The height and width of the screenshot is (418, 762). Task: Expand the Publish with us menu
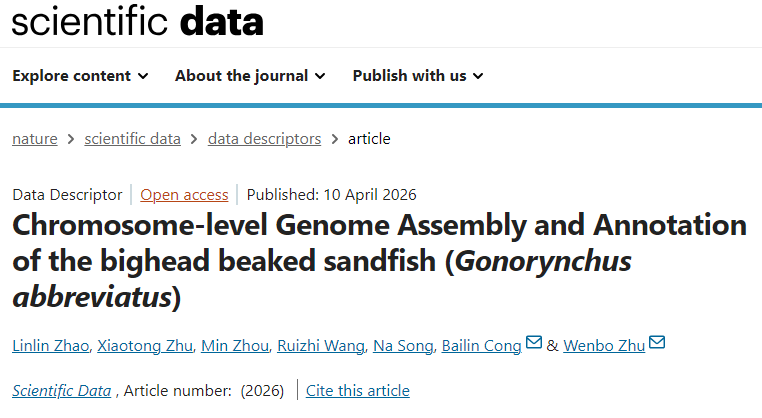click(418, 76)
